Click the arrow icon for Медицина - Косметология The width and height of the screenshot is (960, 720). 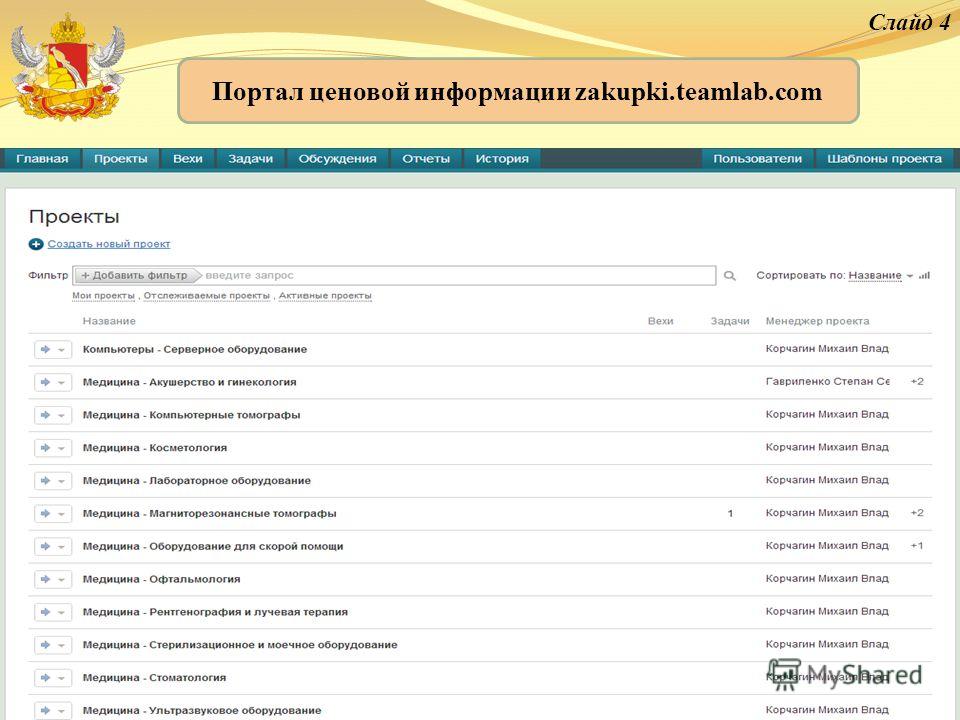[x=45, y=448]
